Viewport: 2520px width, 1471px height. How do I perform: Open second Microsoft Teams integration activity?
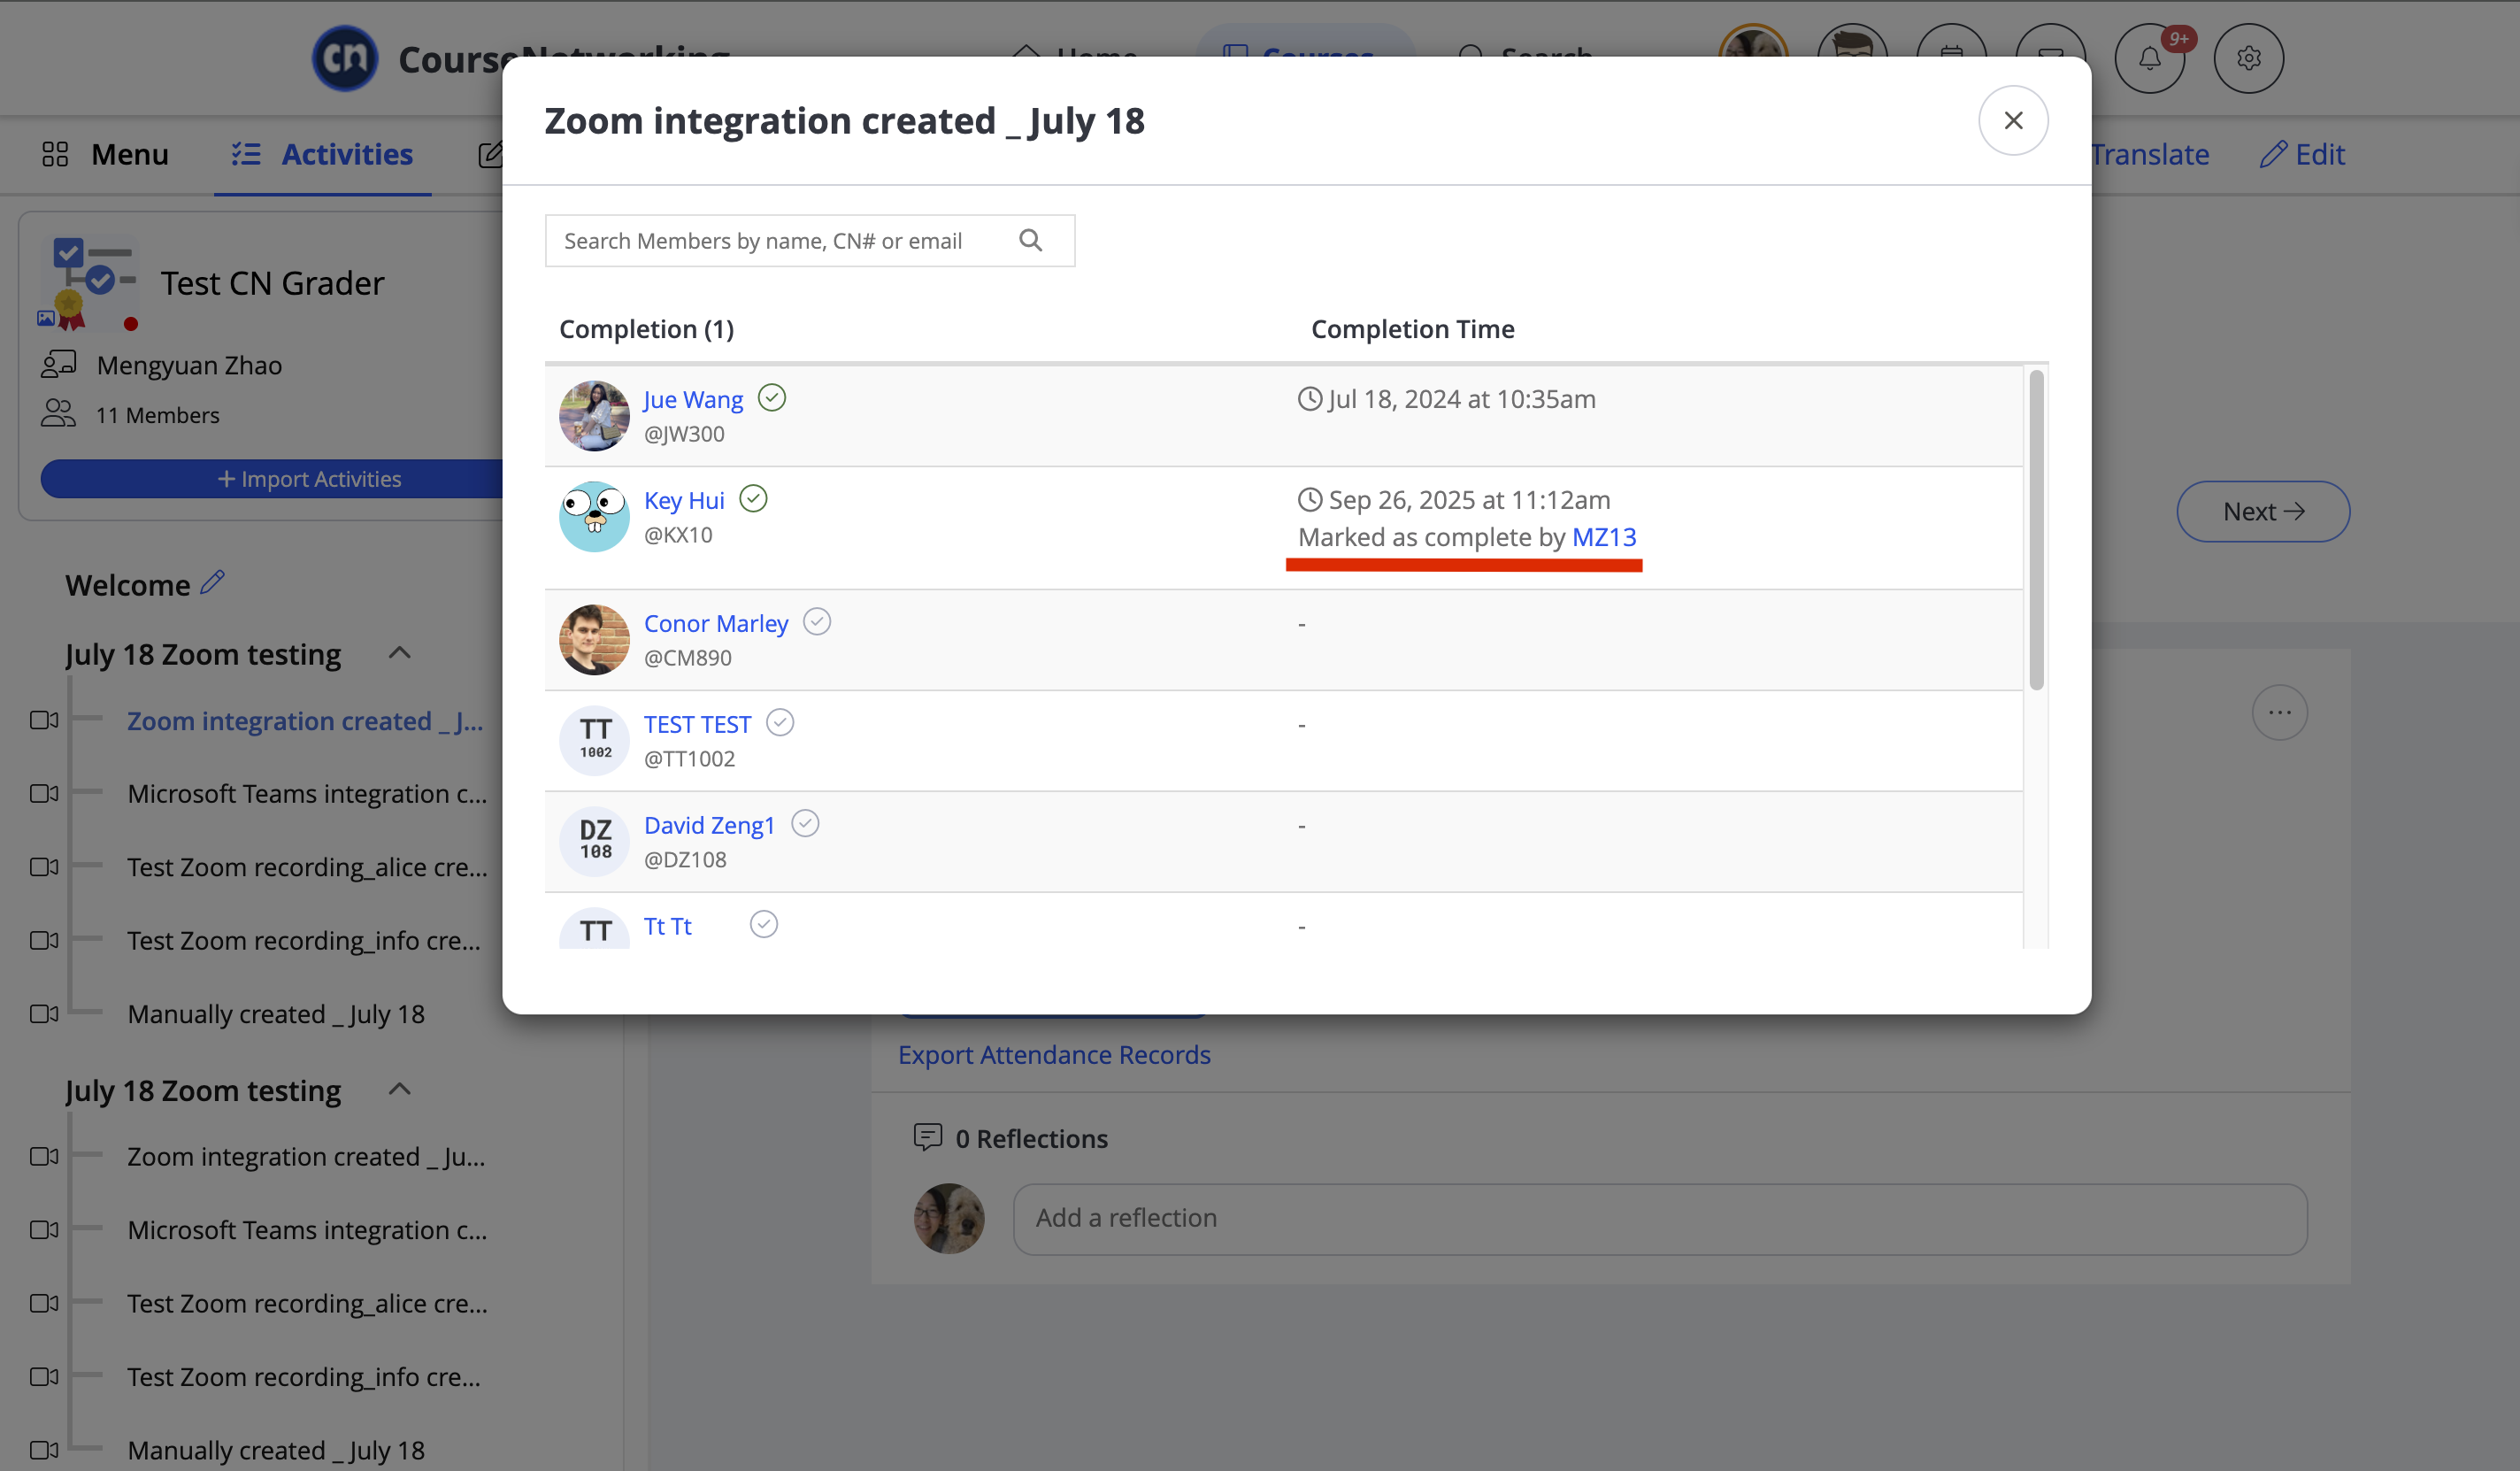click(x=307, y=1229)
